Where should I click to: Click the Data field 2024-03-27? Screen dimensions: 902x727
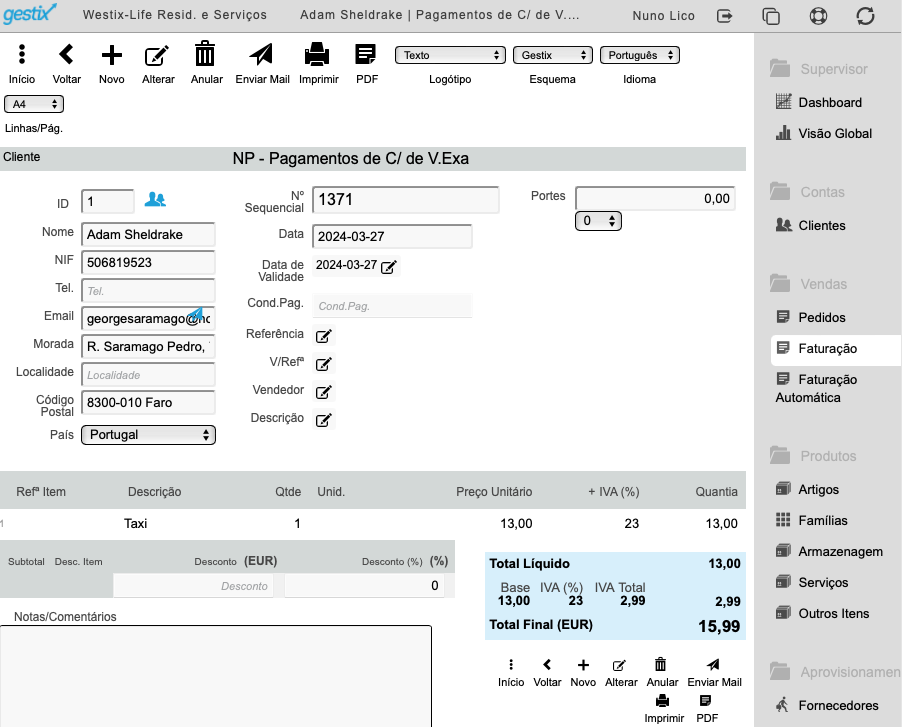392,236
